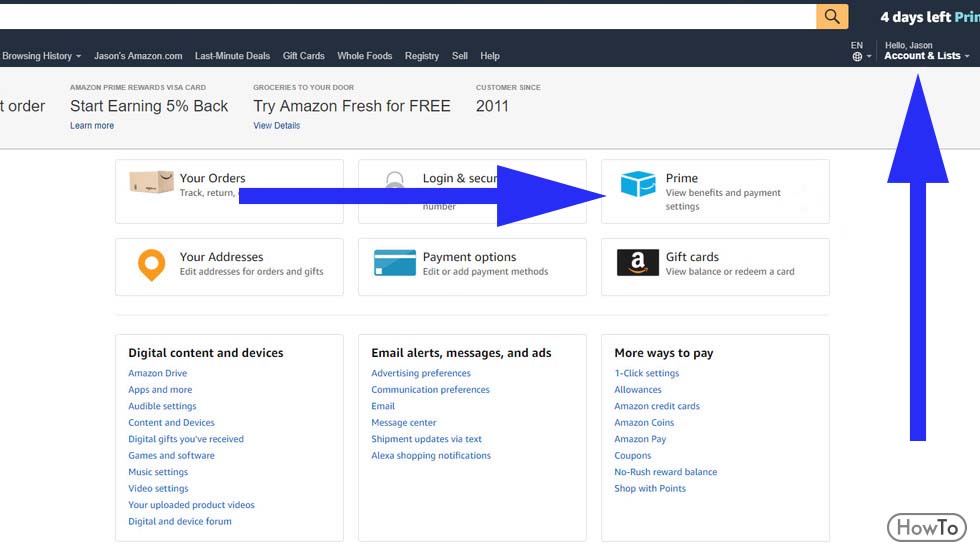Expand the Browsing History dropdown
980x551 pixels.
click(x=41, y=56)
